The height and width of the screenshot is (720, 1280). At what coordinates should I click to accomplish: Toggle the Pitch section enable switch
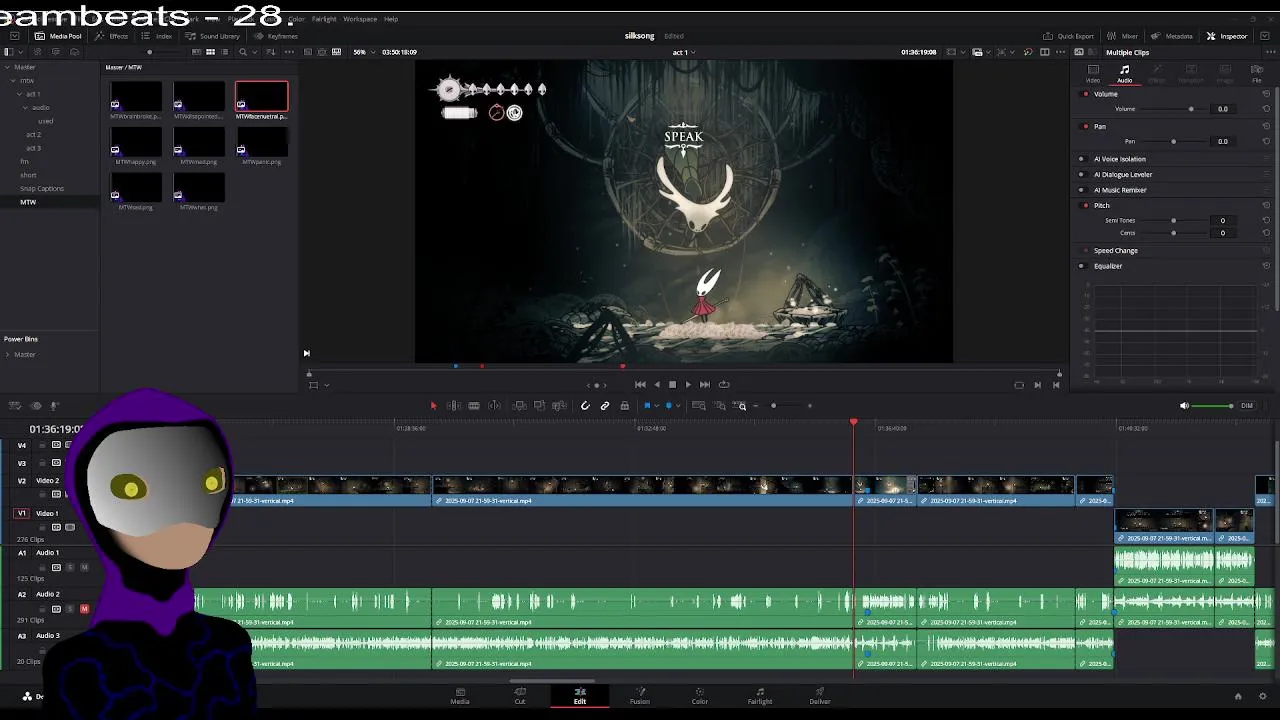[1086, 205]
